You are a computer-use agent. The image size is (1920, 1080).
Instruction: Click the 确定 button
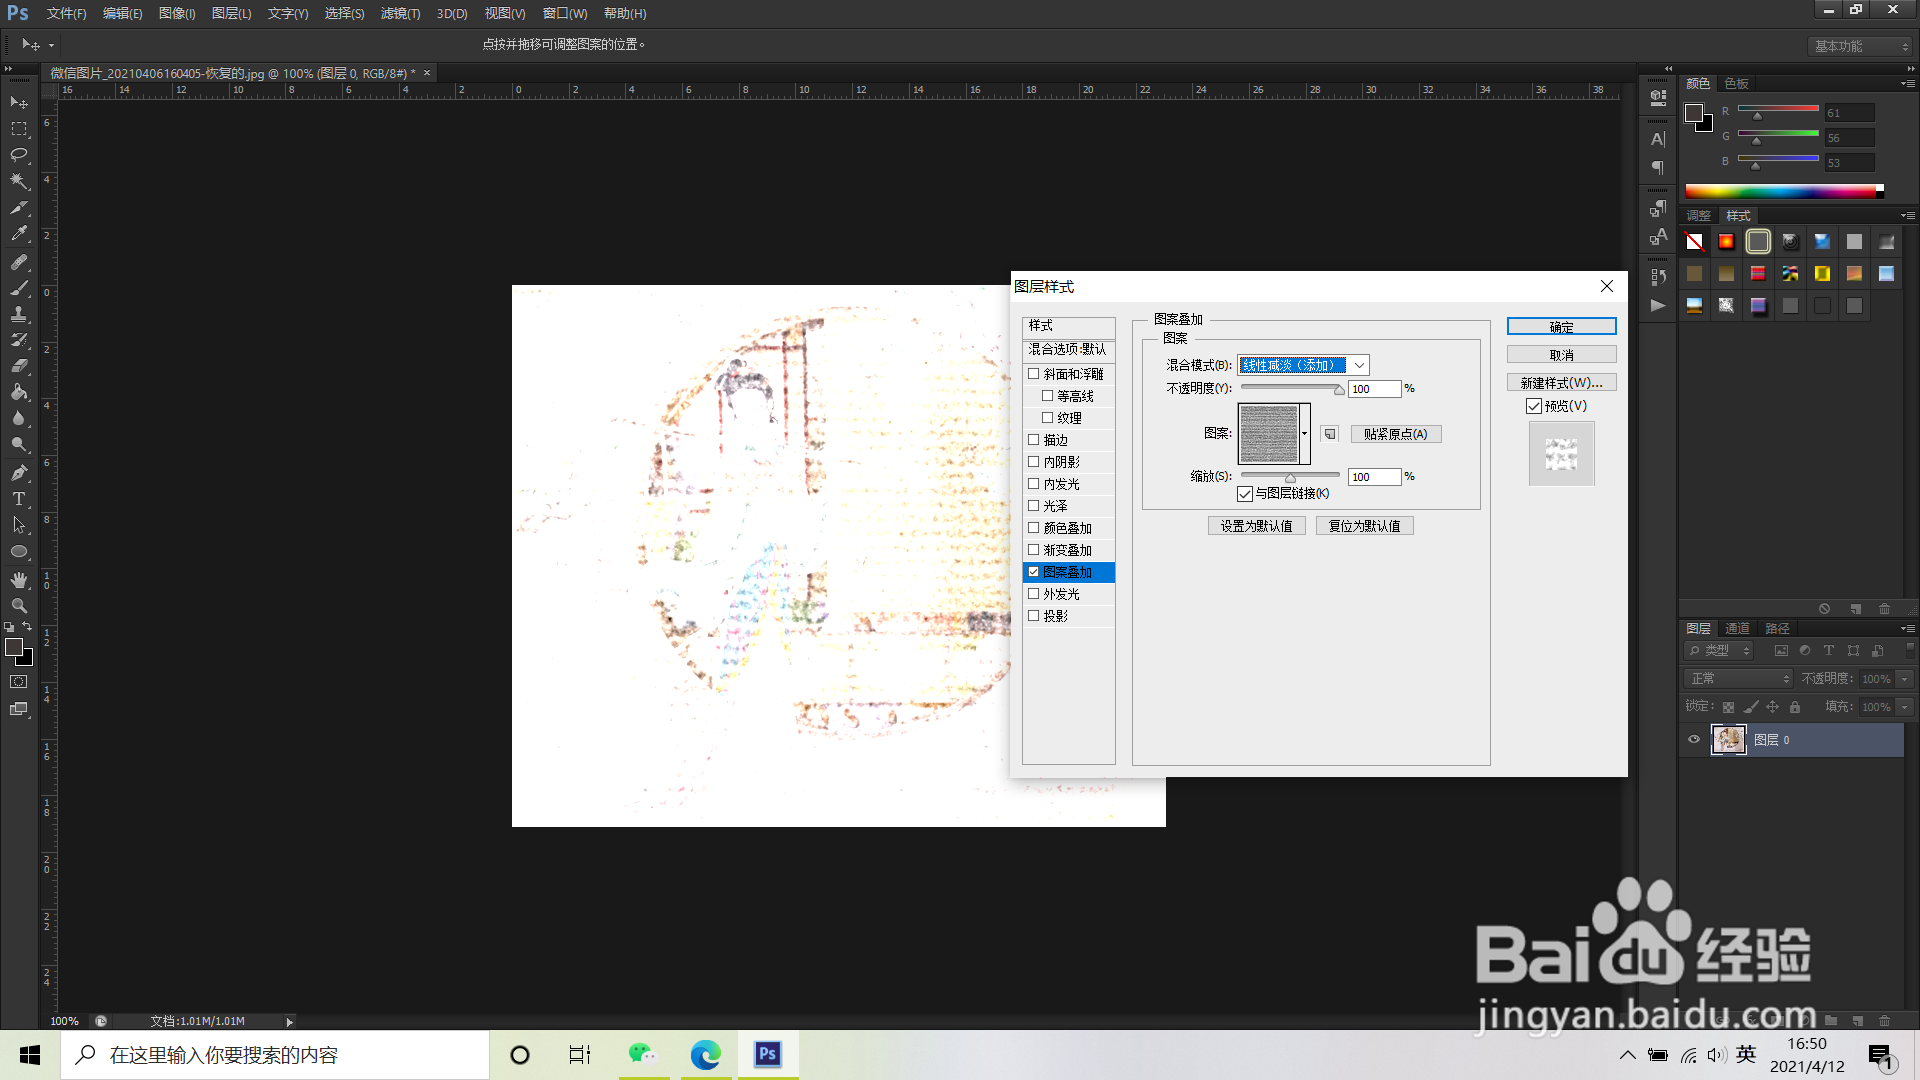tap(1561, 327)
